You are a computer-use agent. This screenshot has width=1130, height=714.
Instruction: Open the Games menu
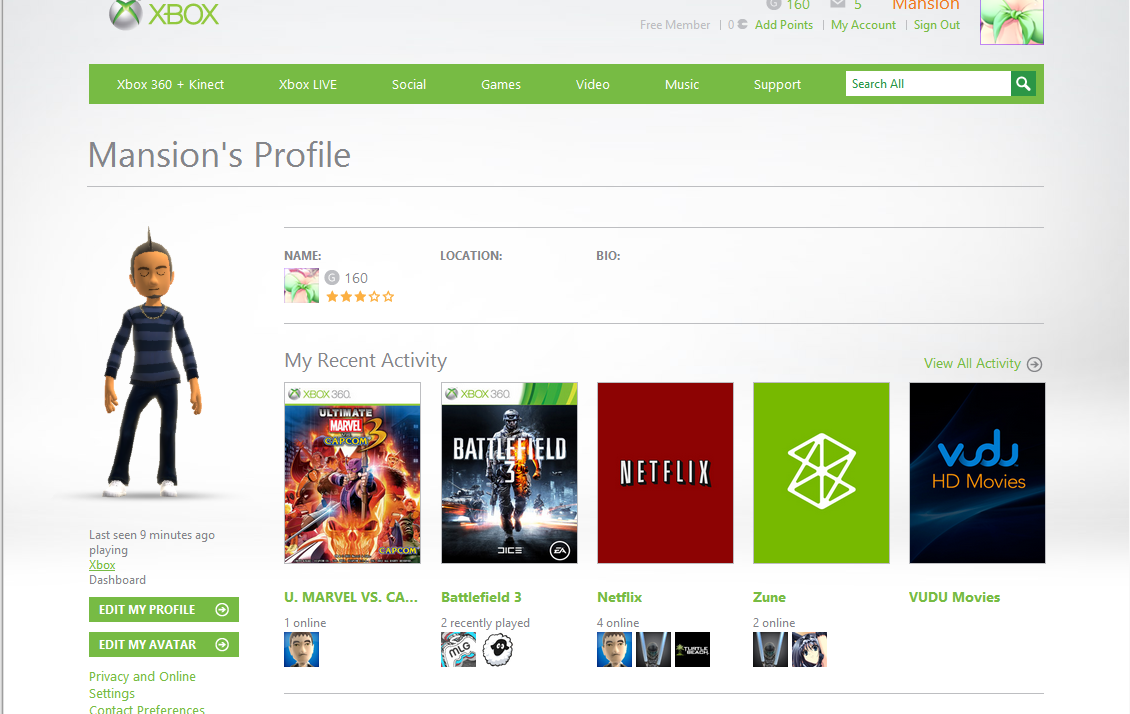click(501, 84)
